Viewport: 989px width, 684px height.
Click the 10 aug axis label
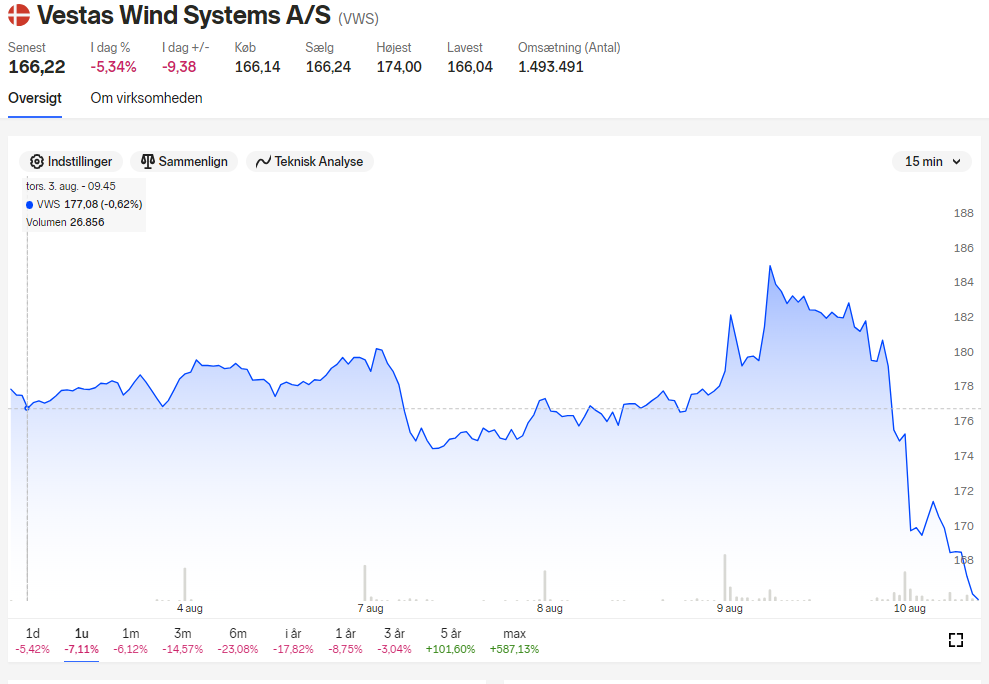[910, 608]
